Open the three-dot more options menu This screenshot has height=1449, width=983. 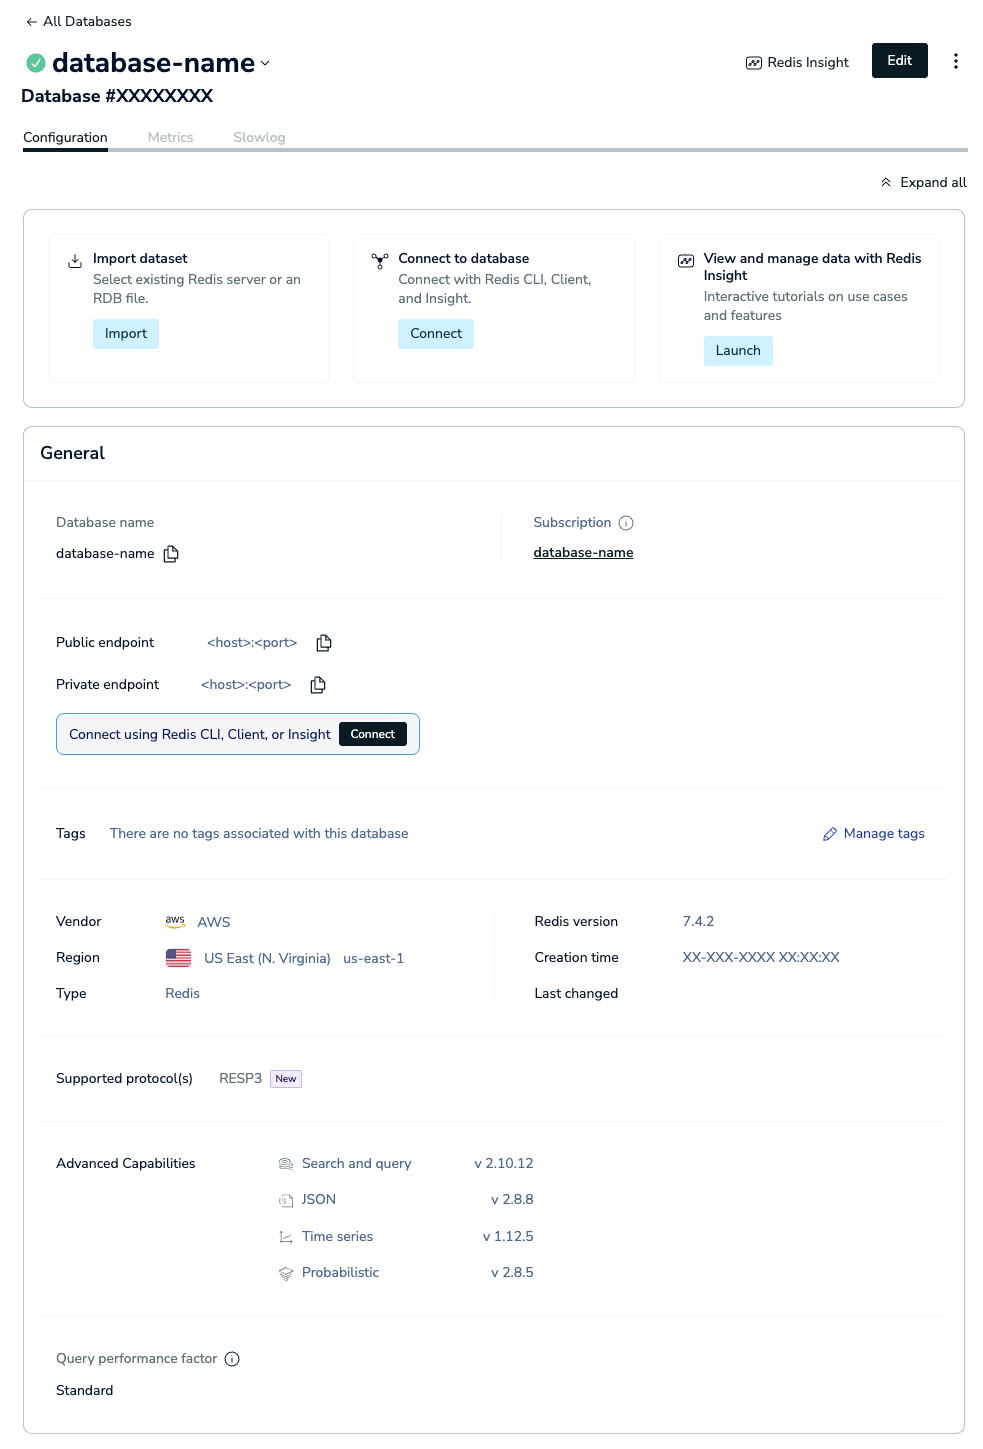click(x=955, y=61)
